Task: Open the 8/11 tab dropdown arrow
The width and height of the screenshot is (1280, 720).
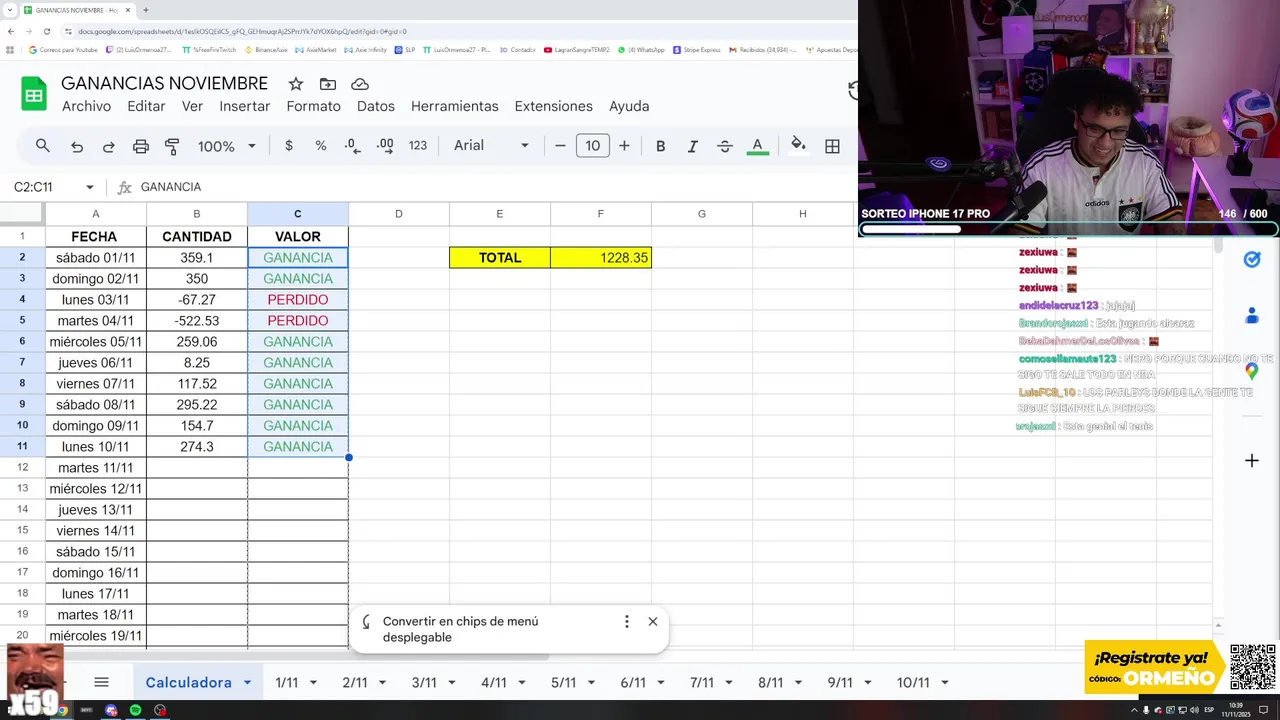Action: pyautogui.click(x=798, y=683)
